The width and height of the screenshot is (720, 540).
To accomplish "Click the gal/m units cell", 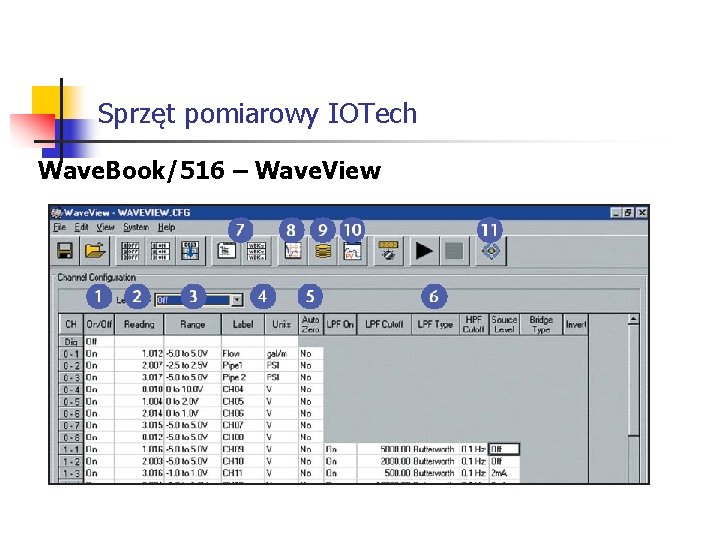I will click(281, 354).
